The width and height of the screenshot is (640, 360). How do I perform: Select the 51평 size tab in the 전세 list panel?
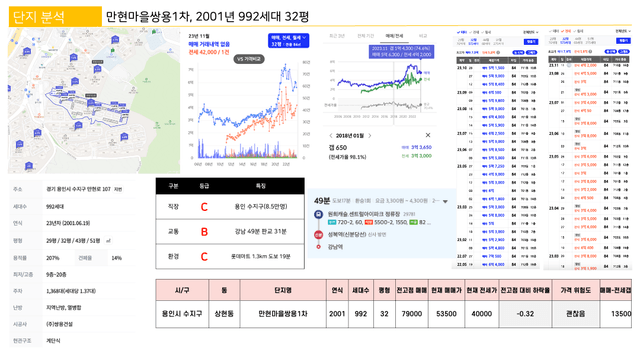coord(591,41)
